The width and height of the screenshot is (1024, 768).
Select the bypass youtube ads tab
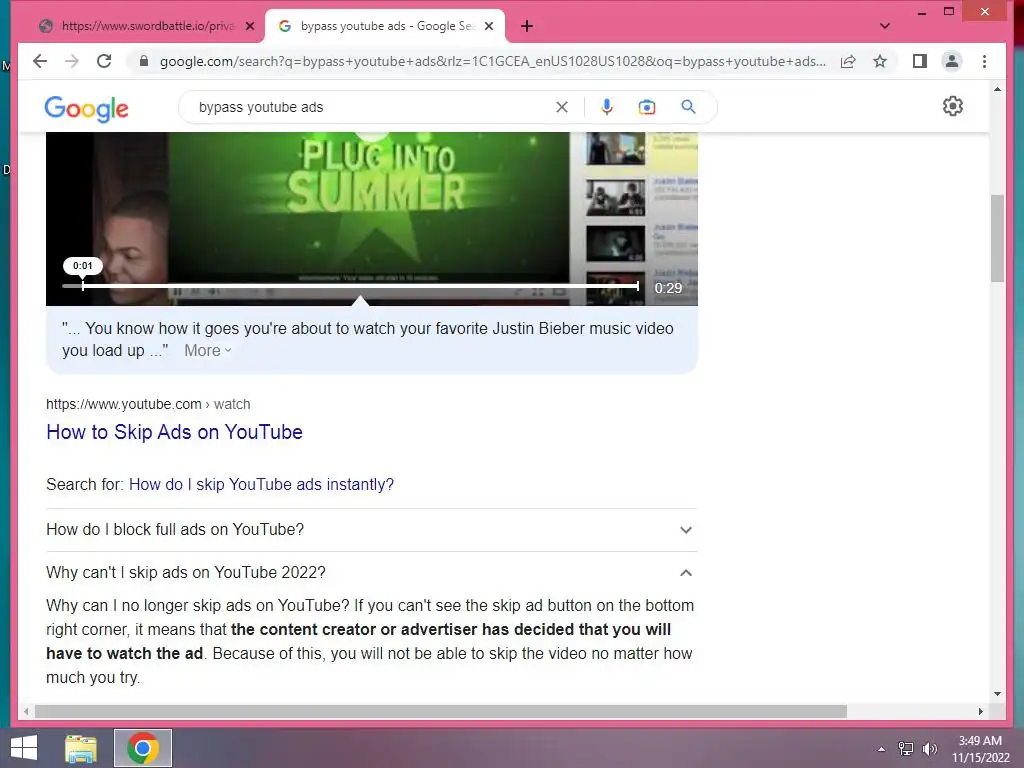385,26
